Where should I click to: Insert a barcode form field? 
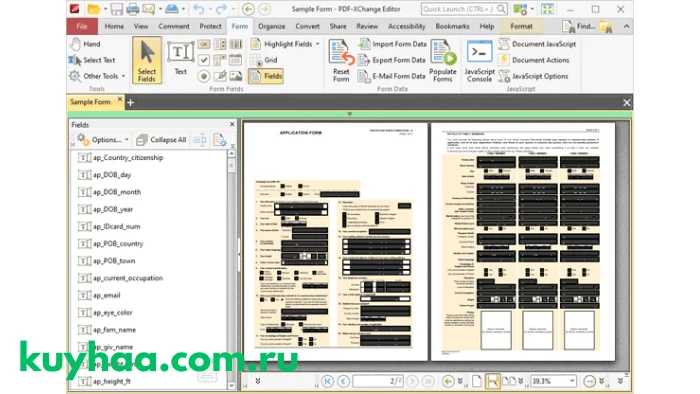click(x=236, y=44)
